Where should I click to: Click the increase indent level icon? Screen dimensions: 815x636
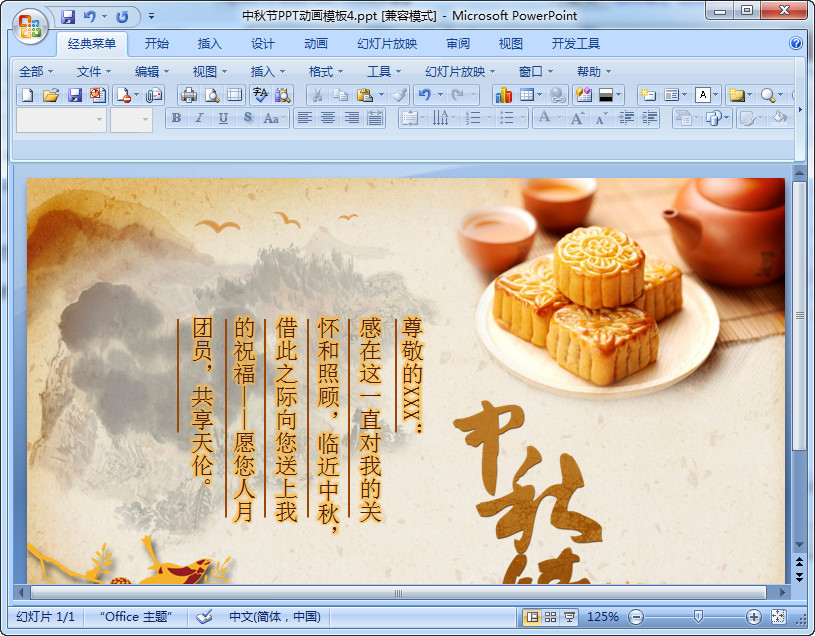pyautogui.click(x=650, y=118)
